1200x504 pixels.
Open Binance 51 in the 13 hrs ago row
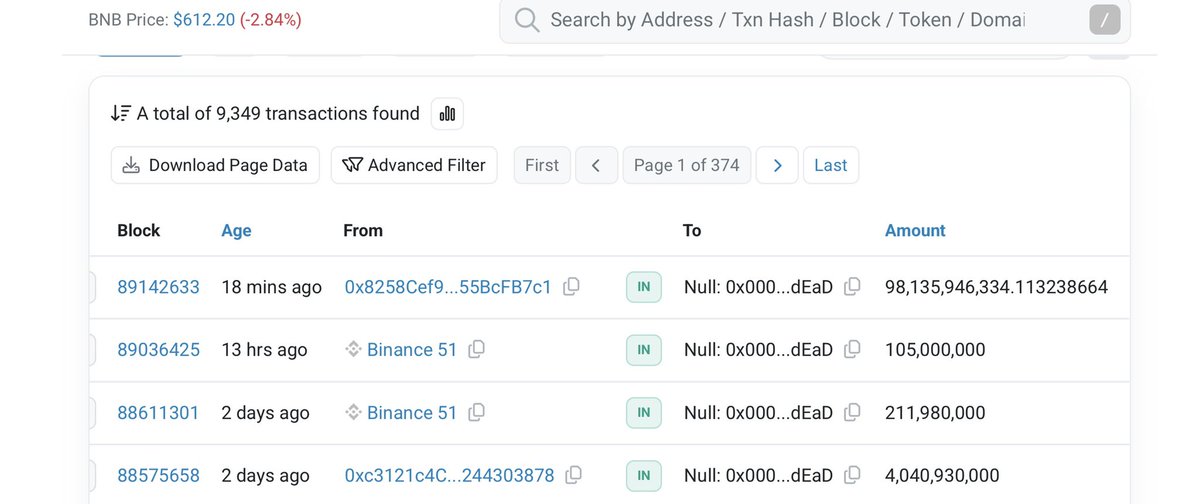[412, 350]
